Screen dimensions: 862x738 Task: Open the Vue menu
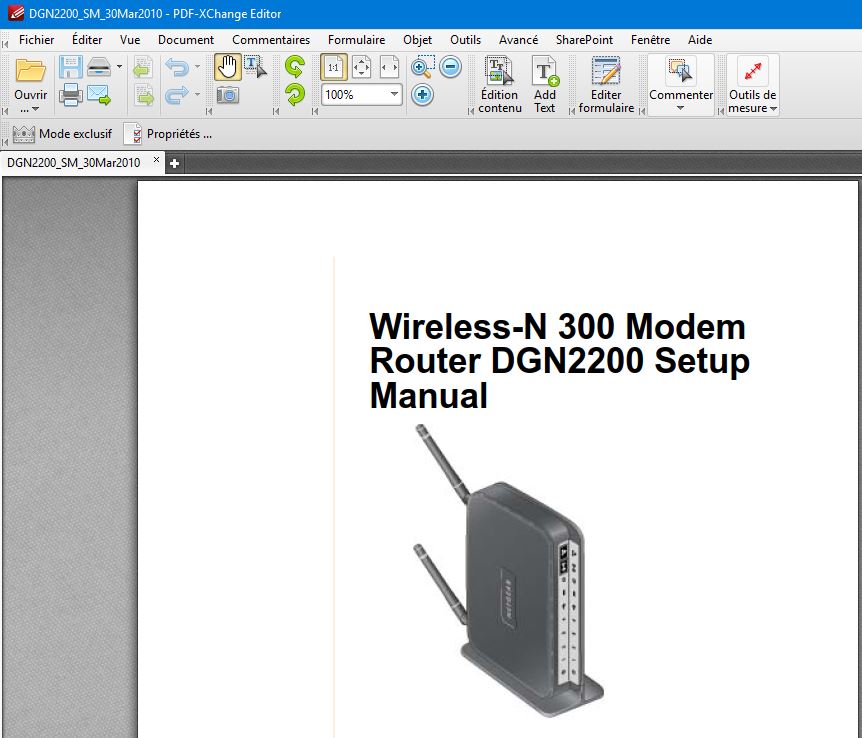[x=130, y=40]
